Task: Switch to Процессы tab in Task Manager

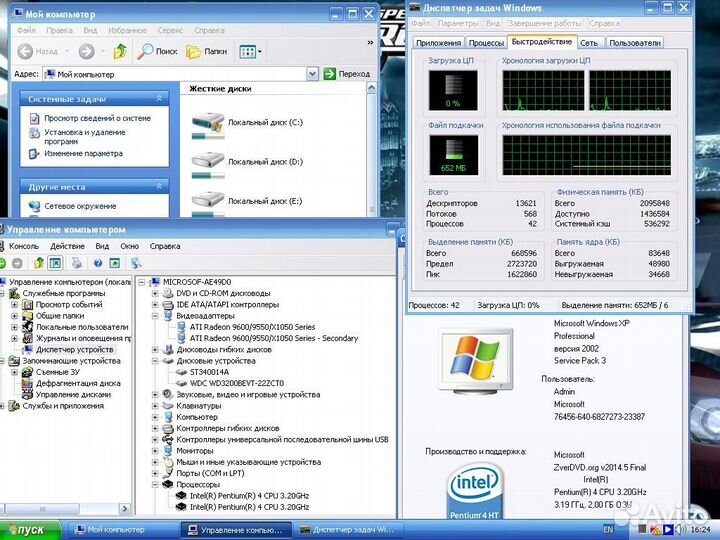Action: pos(486,43)
